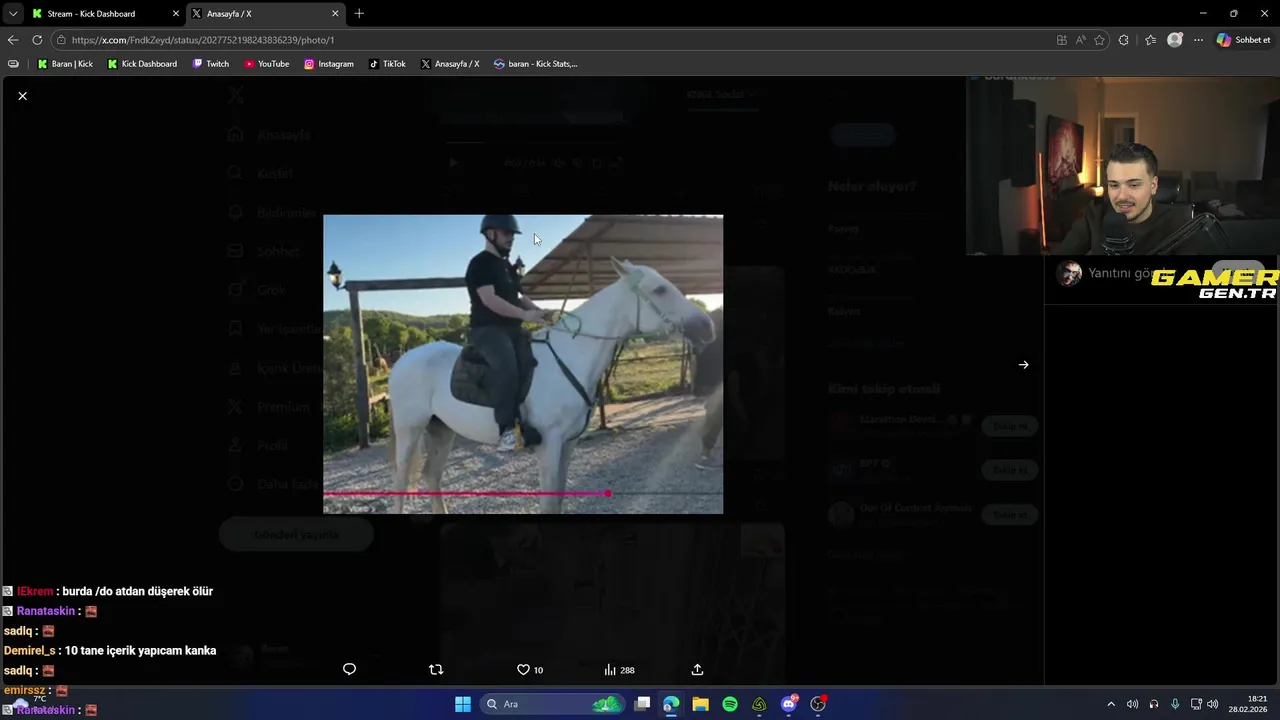The image size is (1280, 720).
Task: Open the split screen apps icon
Action: click(x=1061, y=40)
